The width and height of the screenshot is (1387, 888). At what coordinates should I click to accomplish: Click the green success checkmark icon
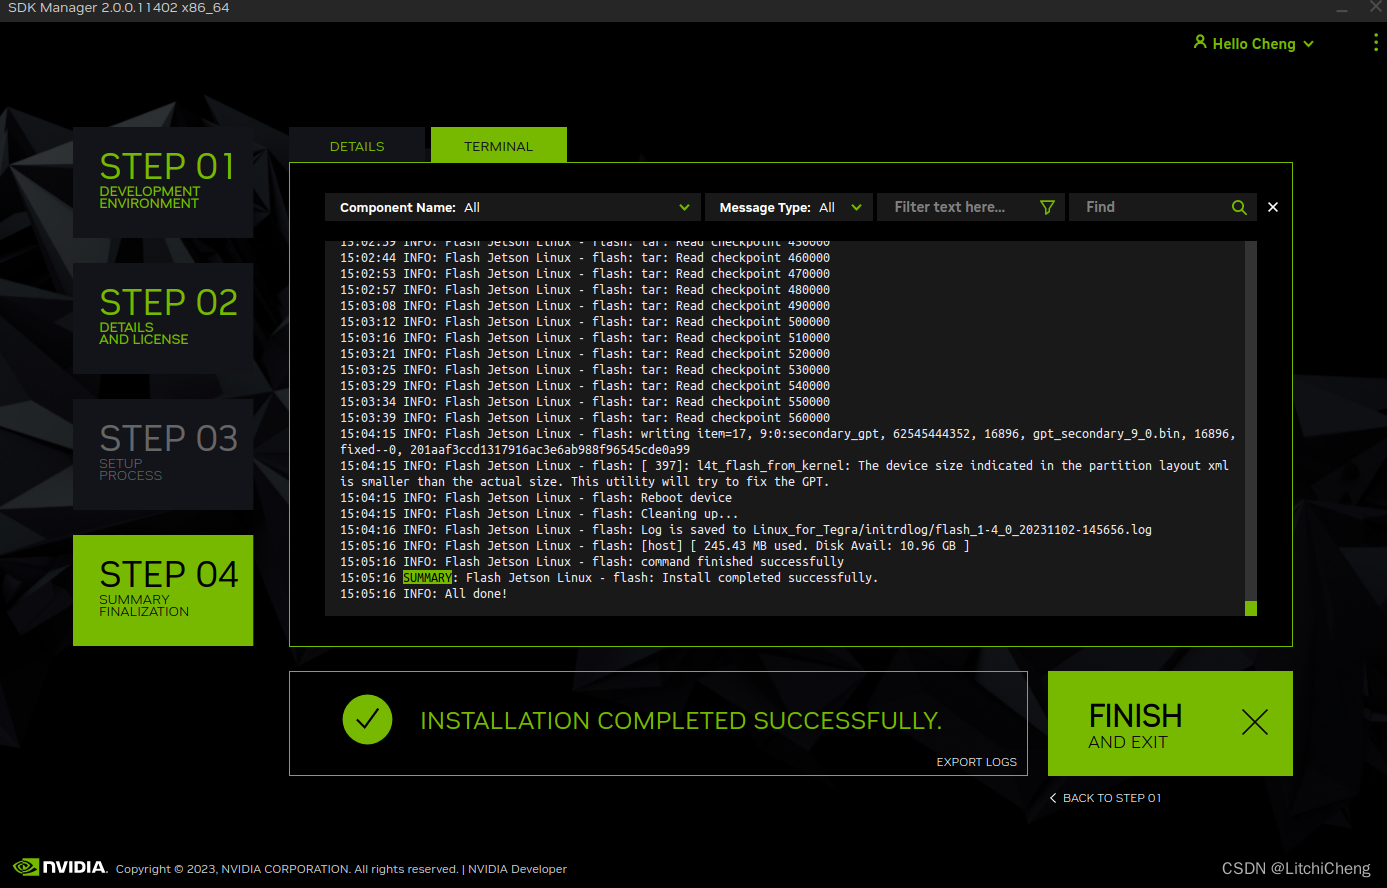click(367, 720)
